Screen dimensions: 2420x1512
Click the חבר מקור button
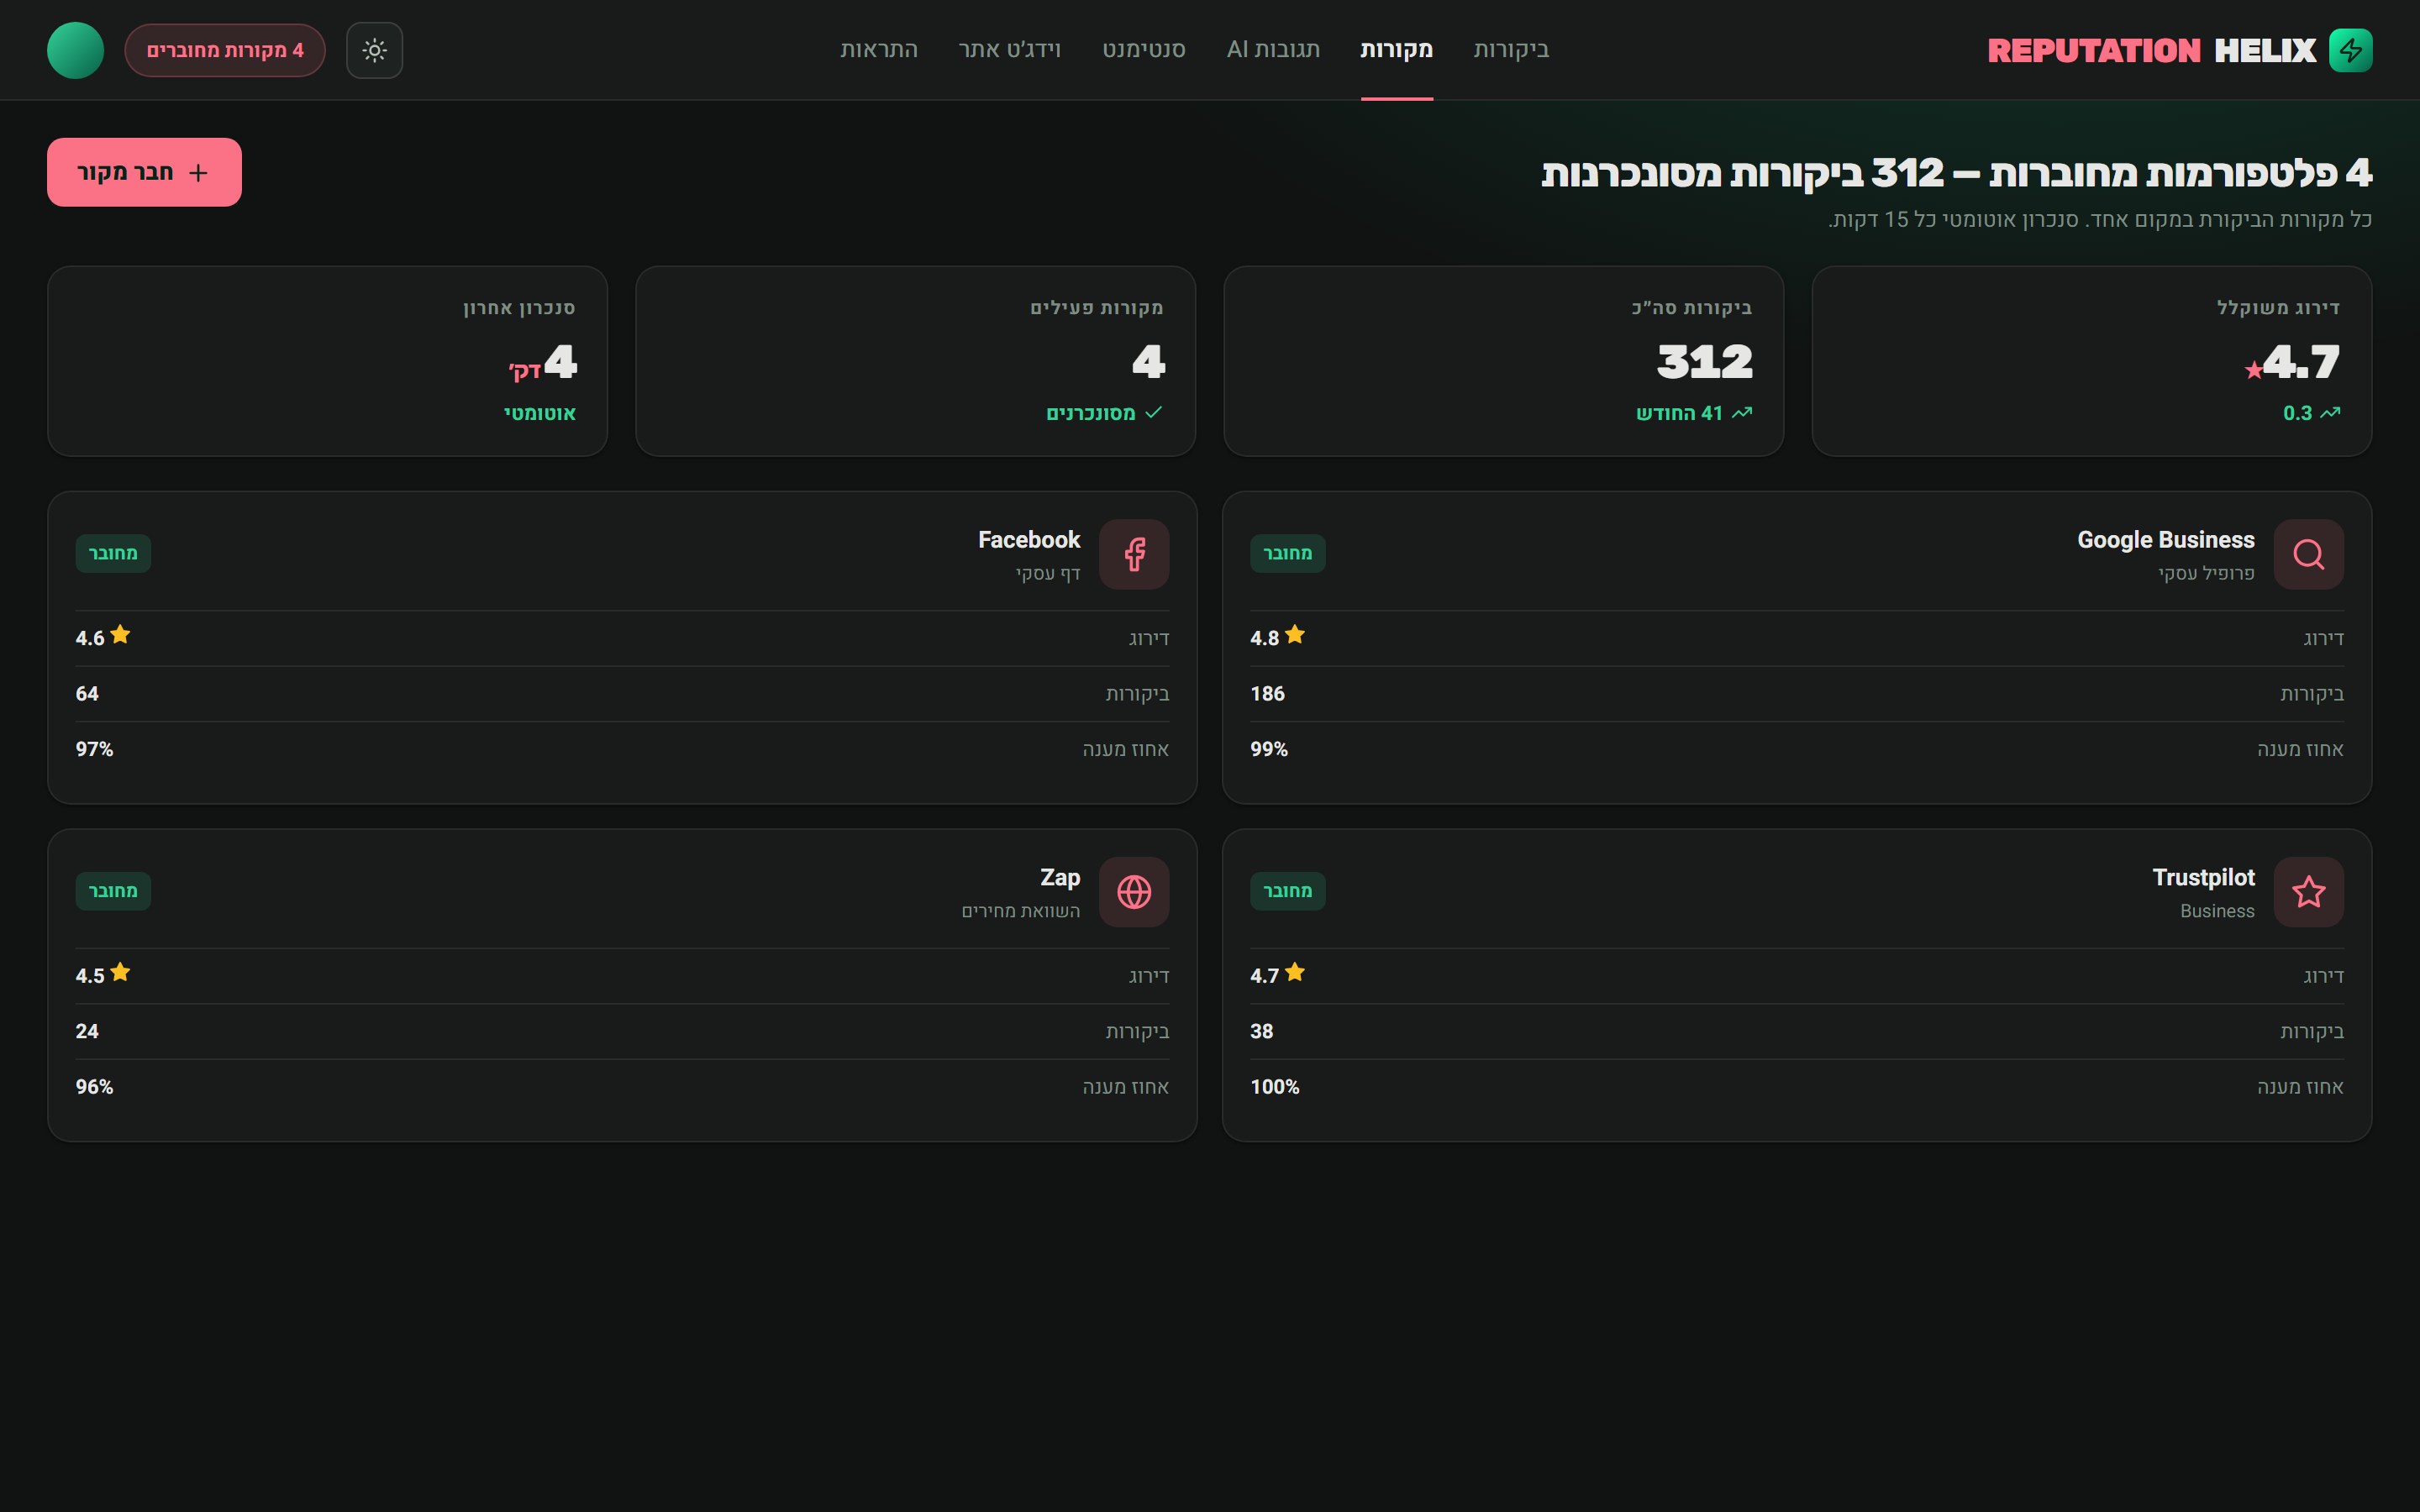[x=144, y=172]
